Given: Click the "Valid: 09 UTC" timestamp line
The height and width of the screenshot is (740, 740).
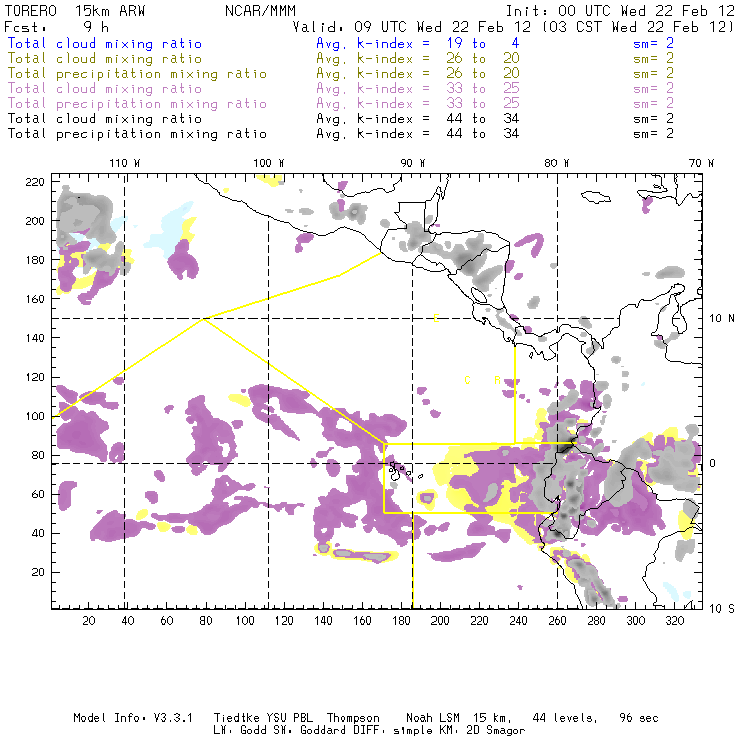Looking at the screenshot, I should (x=513, y=27).
